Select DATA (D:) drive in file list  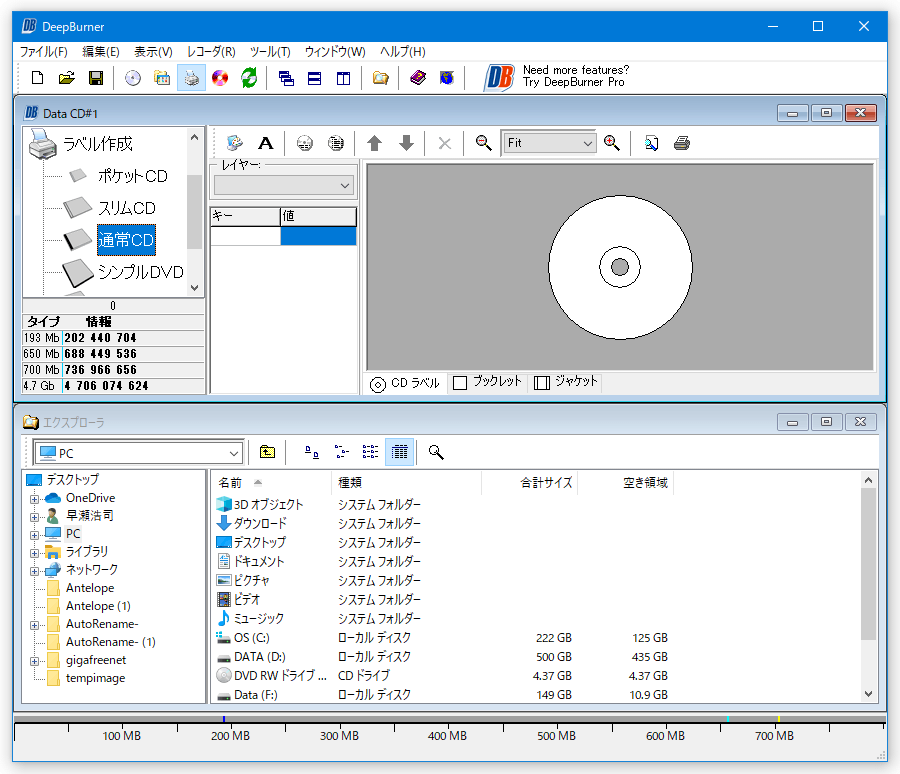259,657
